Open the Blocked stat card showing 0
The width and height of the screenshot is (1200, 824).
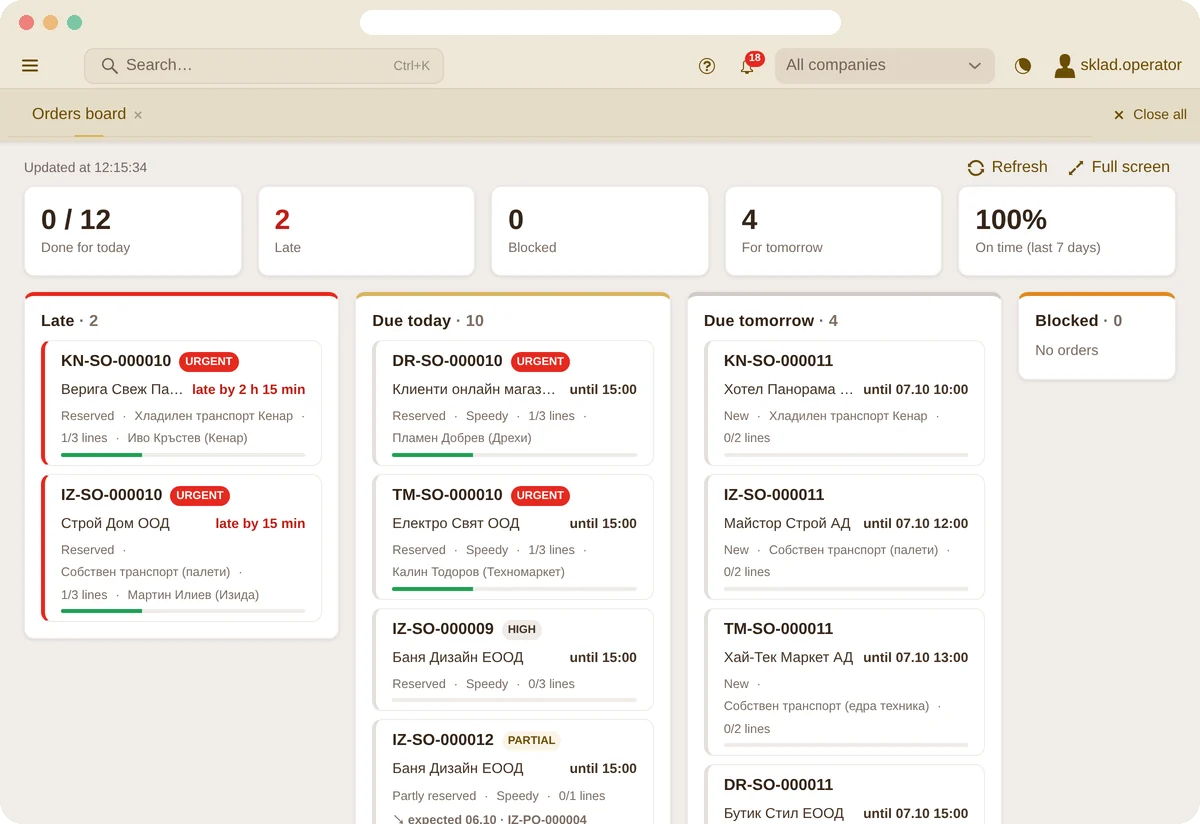(600, 231)
